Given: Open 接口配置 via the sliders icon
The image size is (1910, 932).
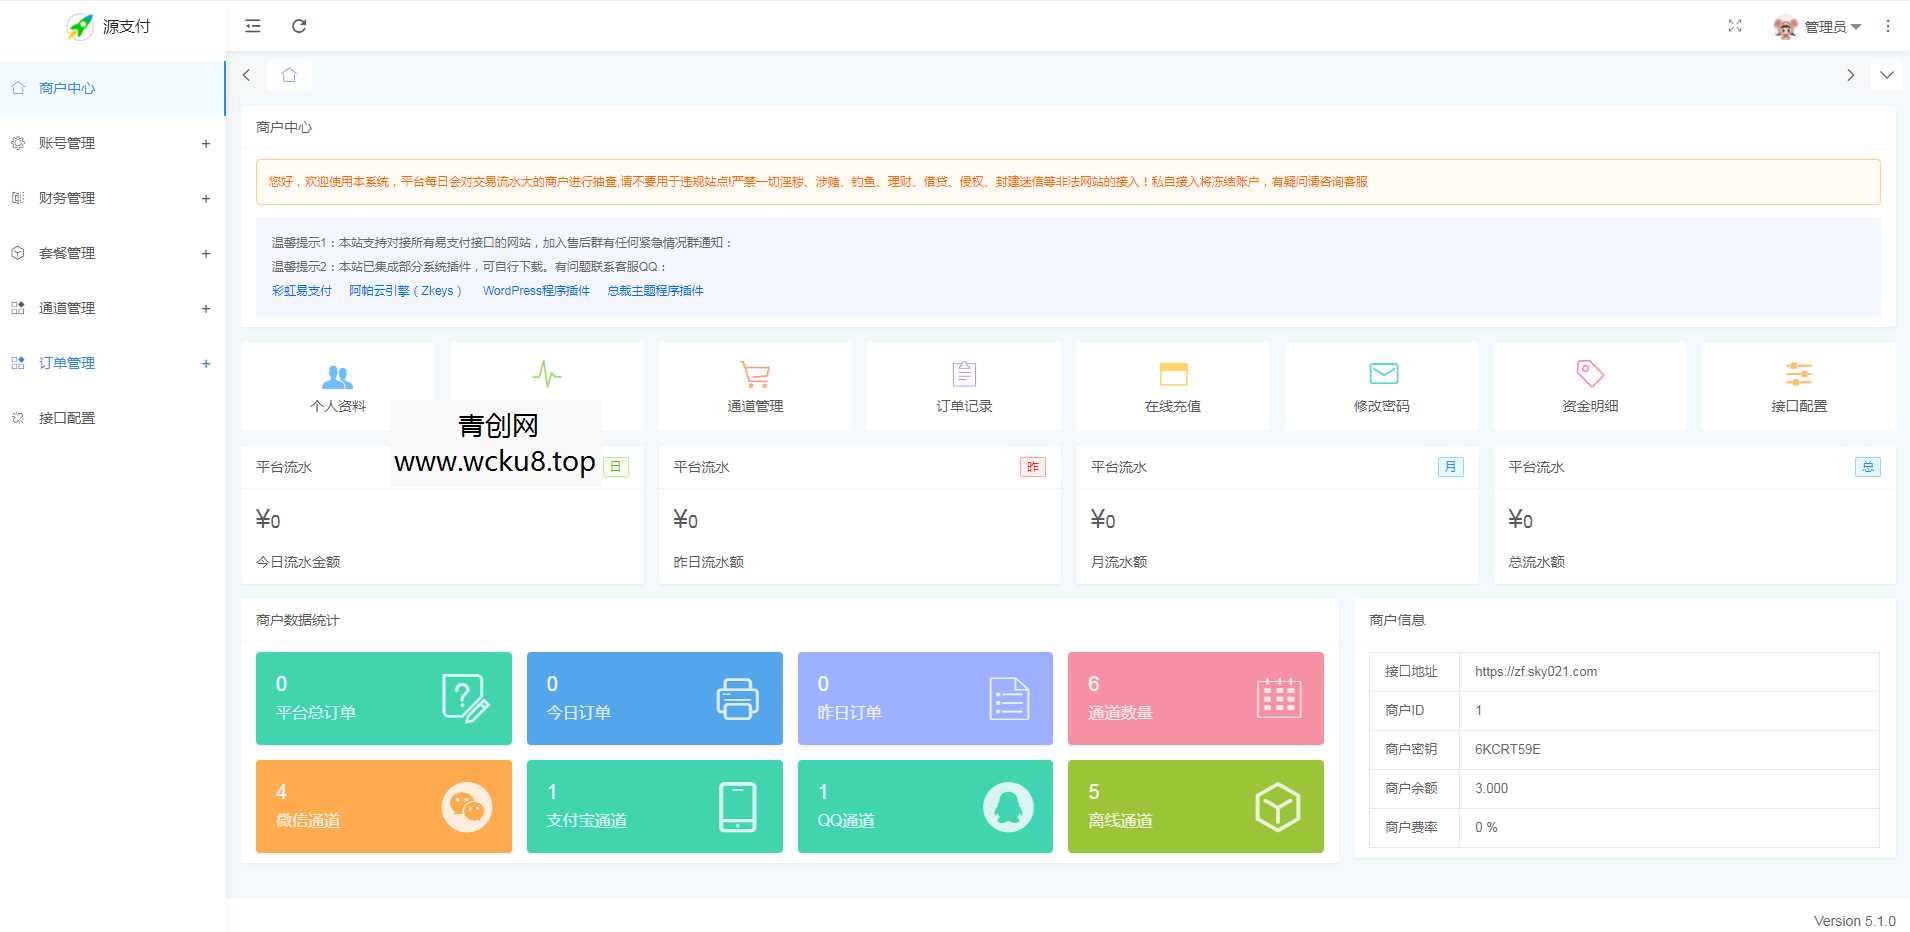Looking at the screenshot, I should click(1797, 372).
